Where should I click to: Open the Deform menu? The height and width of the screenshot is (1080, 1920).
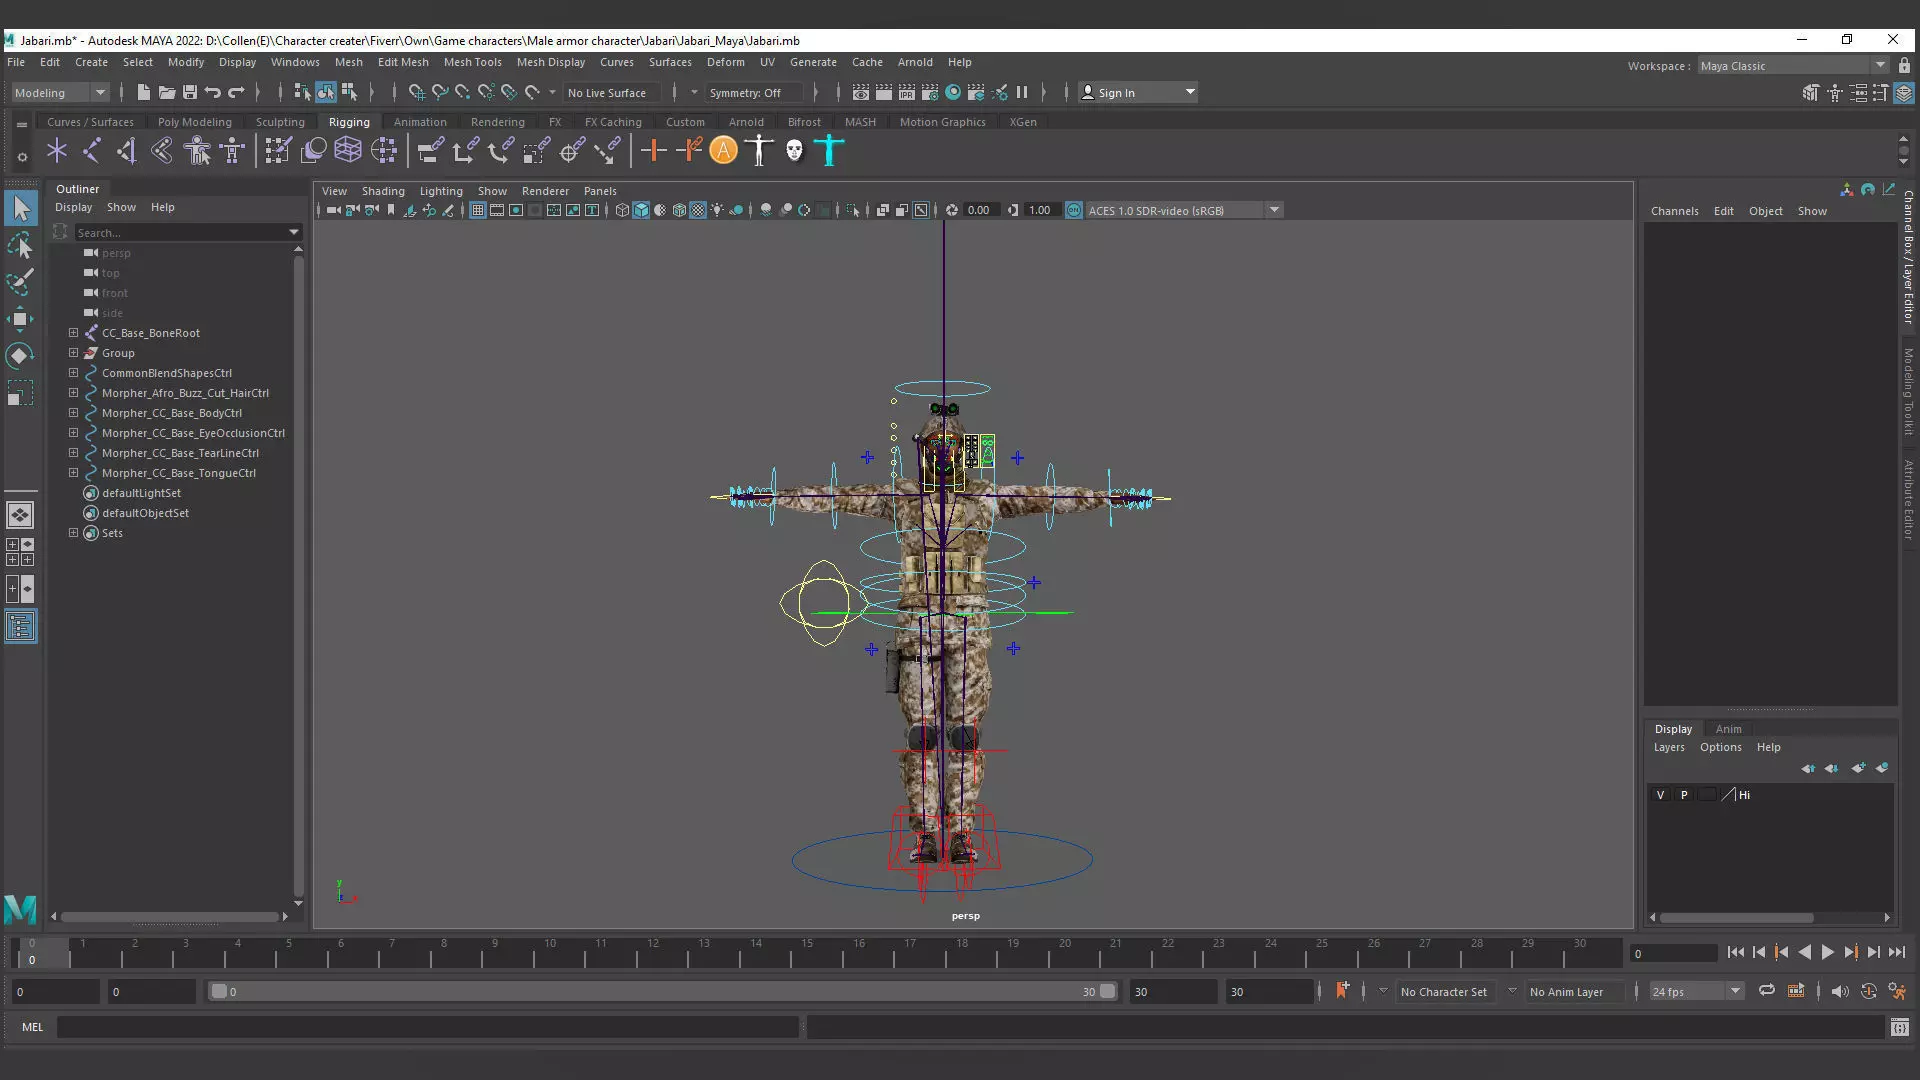coord(725,62)
